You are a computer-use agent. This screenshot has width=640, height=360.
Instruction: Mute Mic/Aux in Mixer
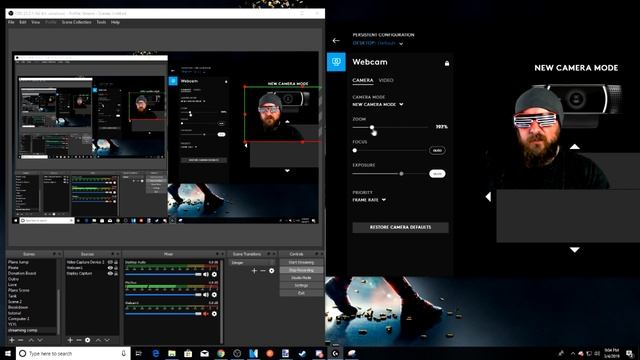coord(206,294)
